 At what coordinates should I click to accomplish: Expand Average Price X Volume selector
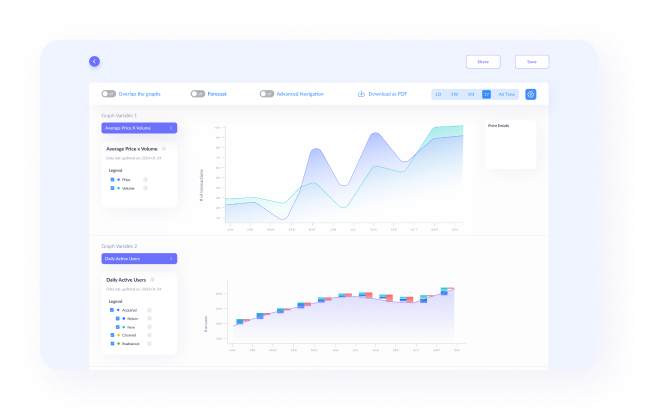point(139,128)
